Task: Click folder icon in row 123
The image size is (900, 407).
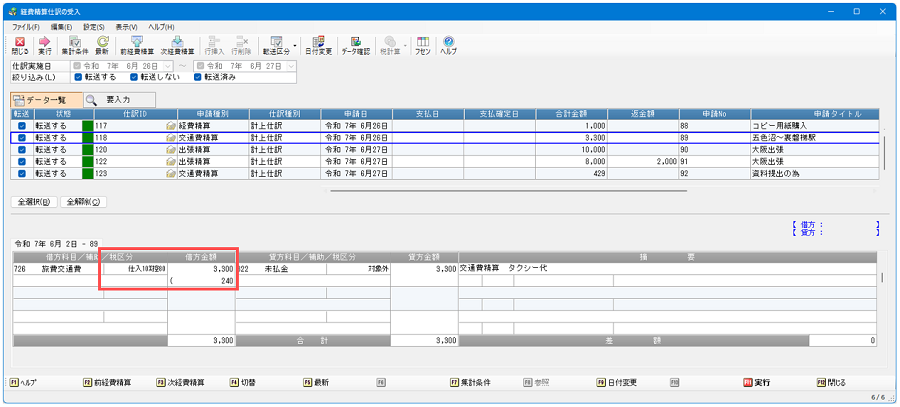Action: (170, 174)
